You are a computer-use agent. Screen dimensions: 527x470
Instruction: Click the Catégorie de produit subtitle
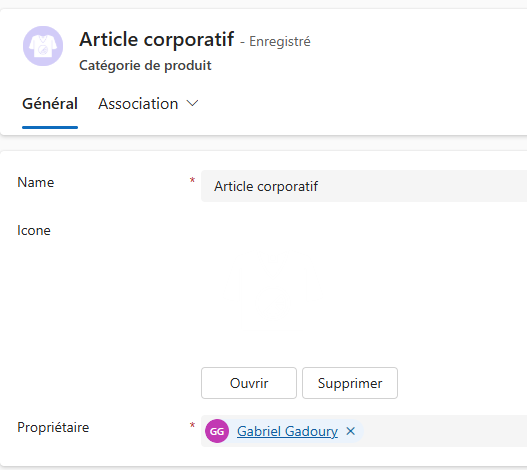145,65
